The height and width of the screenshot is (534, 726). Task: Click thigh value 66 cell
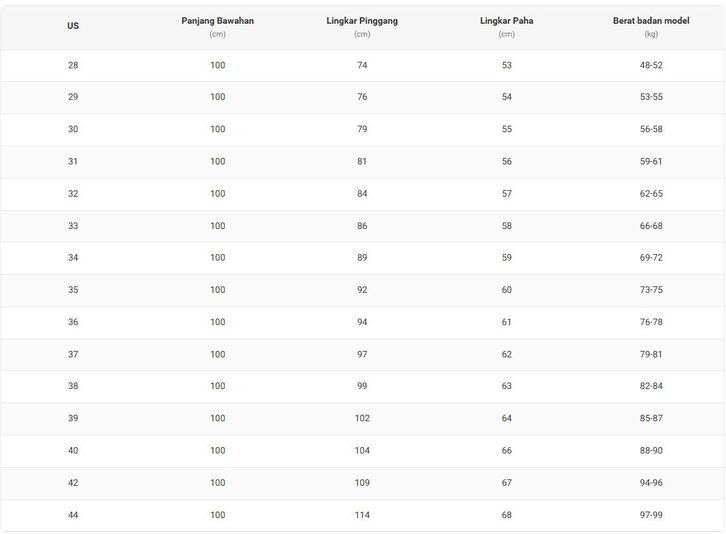[x=506, y=451]
